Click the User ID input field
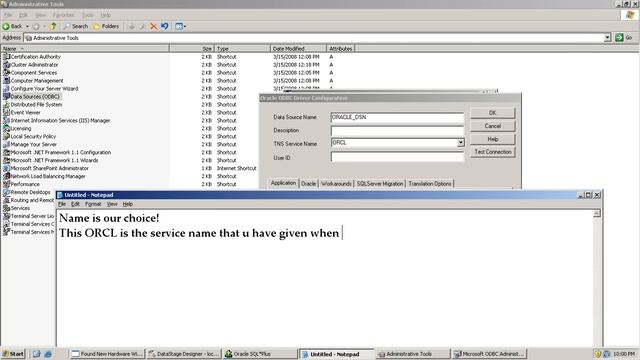The image size is (640, 360). click(397, 157)
